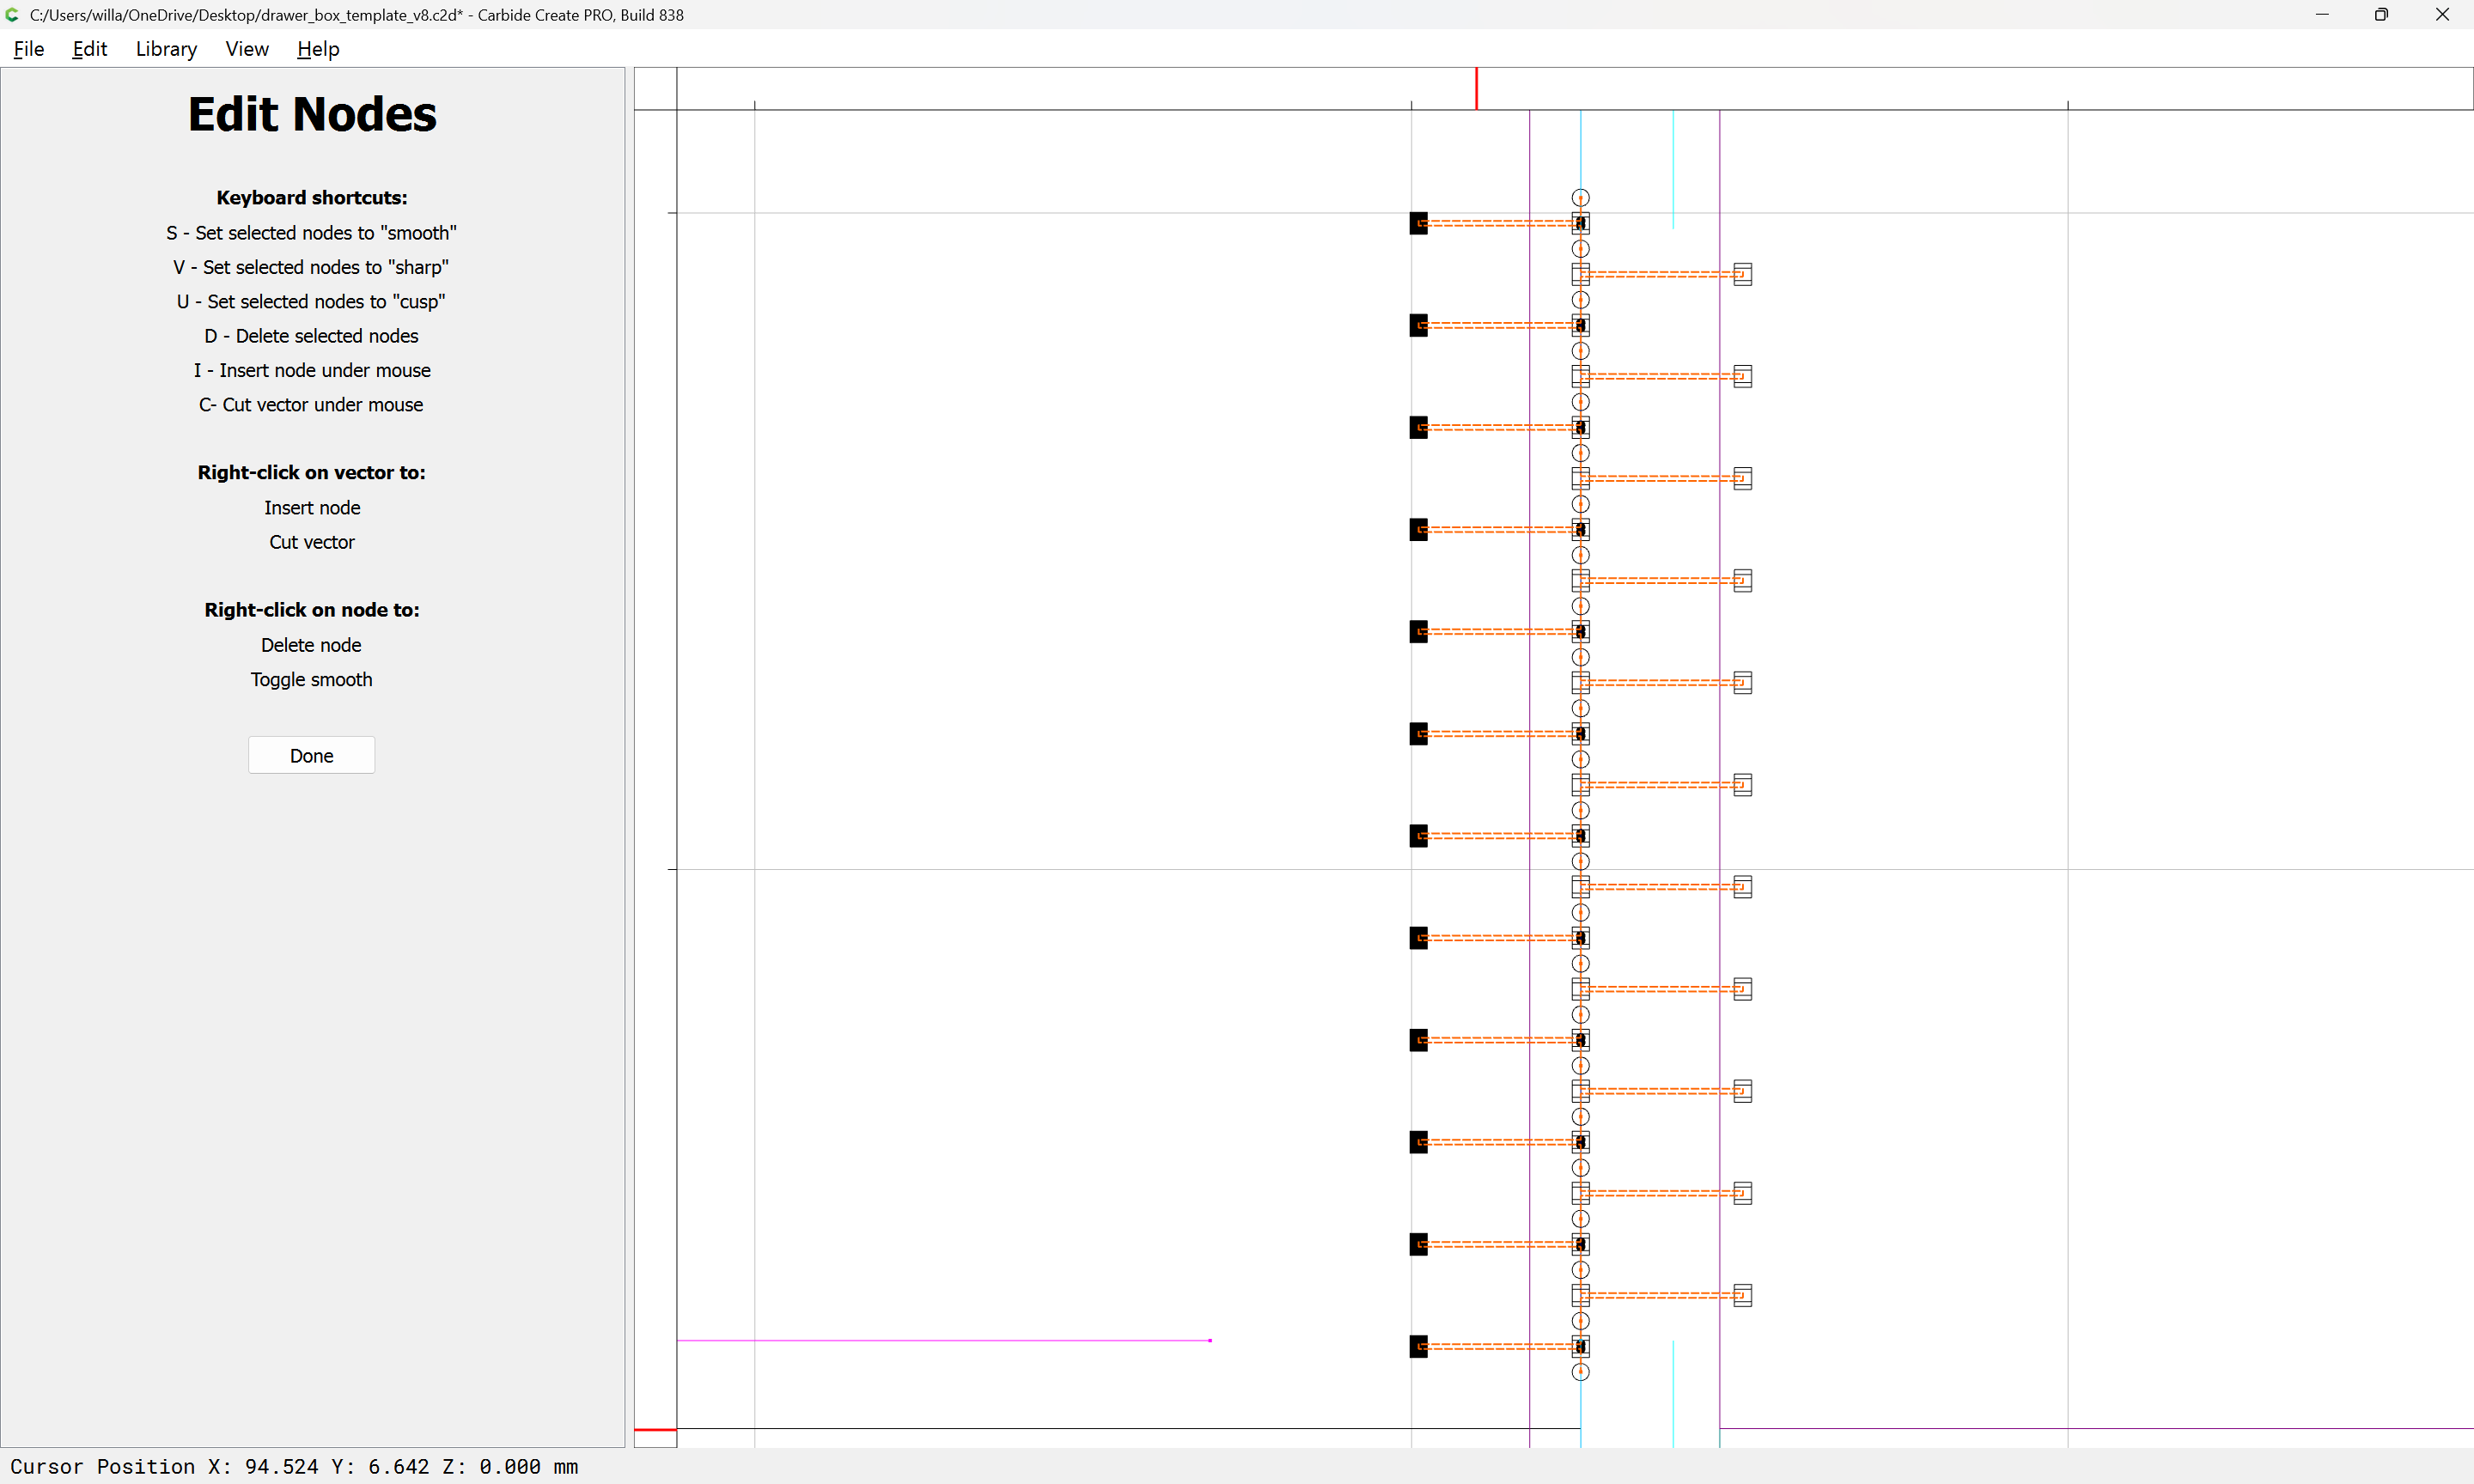
Task: Select the bottommost hollow square node on right
Action: (x=1742, y=1295)
